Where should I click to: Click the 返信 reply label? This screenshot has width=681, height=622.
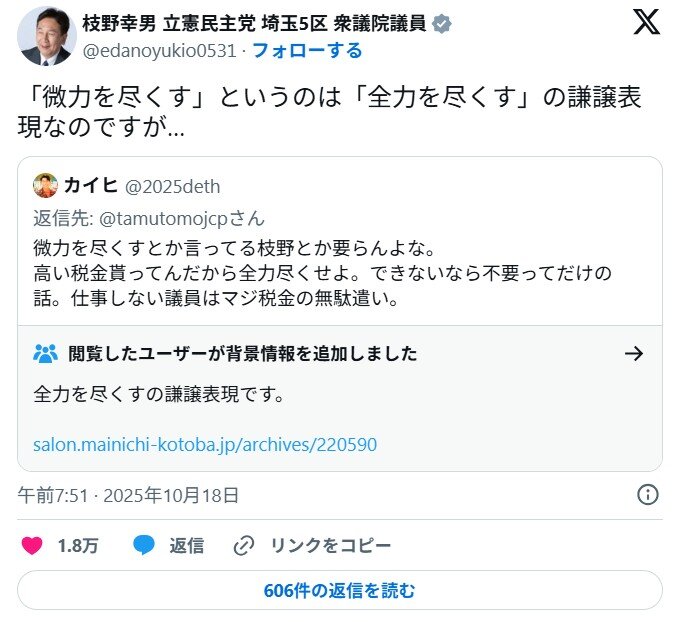(x=186, y=546)
